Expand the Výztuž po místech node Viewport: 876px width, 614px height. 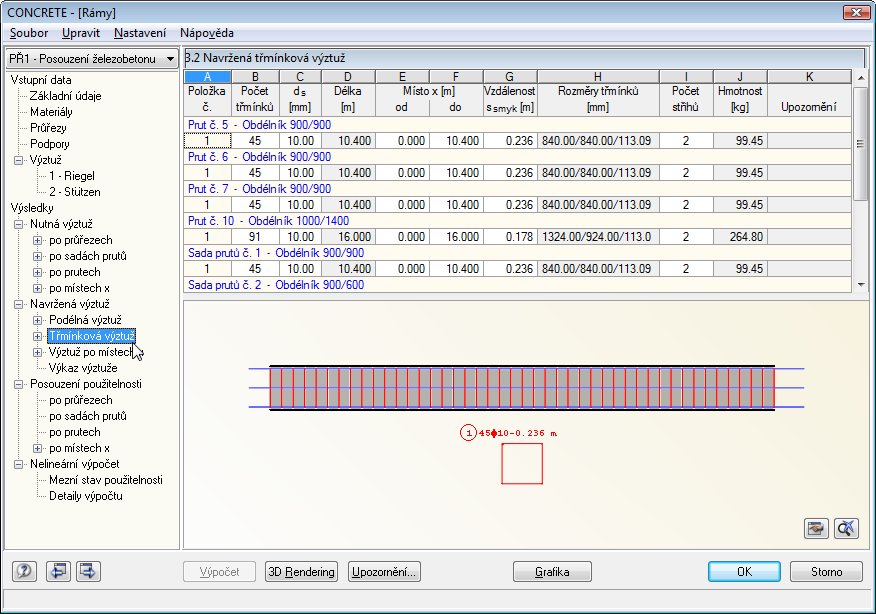(37, 352)
